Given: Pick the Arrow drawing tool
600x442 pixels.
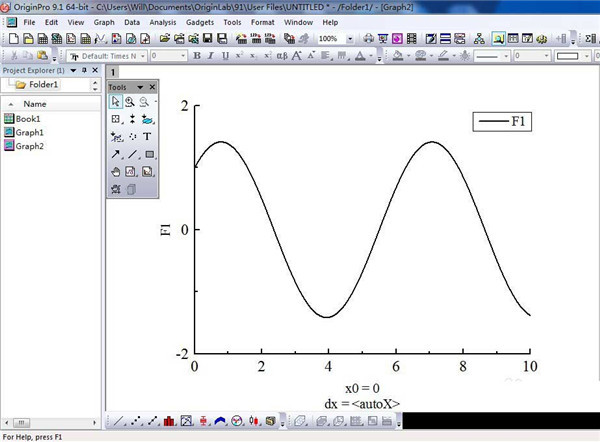Looking at the screenshot, I should [x=116, y=154].
